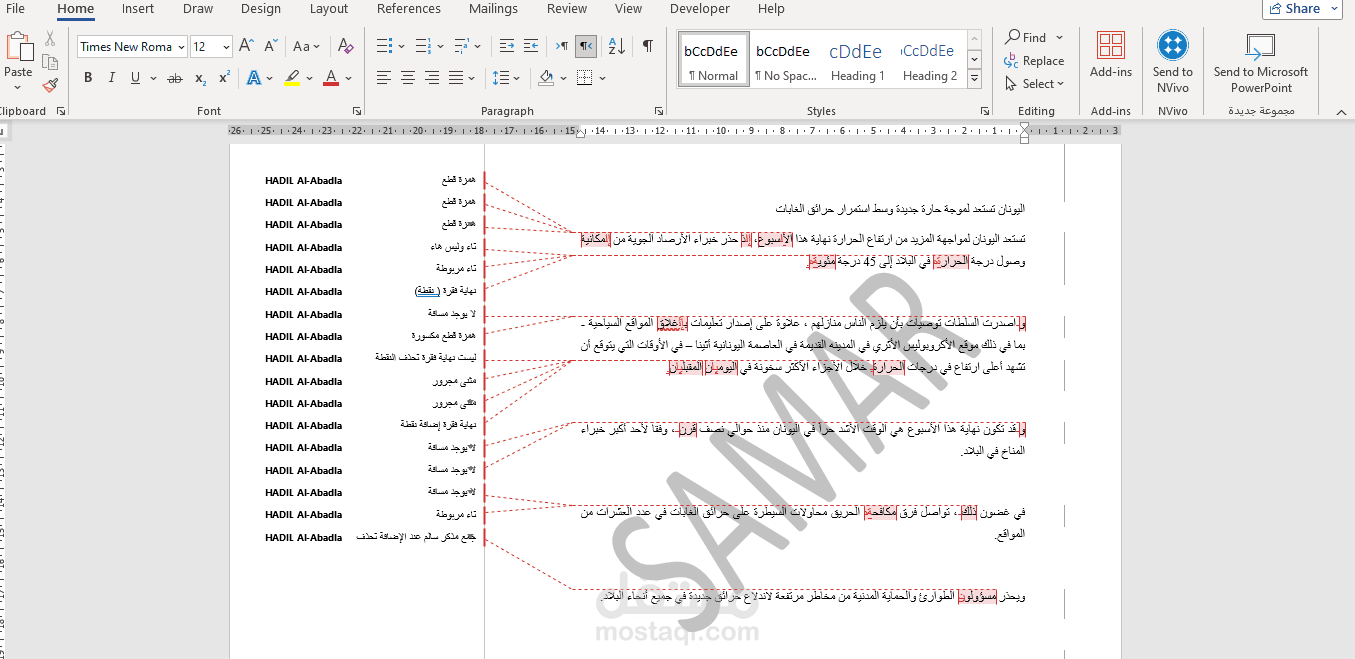Open the font name dropdown
The image size is (1355, 659).
point(181,47)
